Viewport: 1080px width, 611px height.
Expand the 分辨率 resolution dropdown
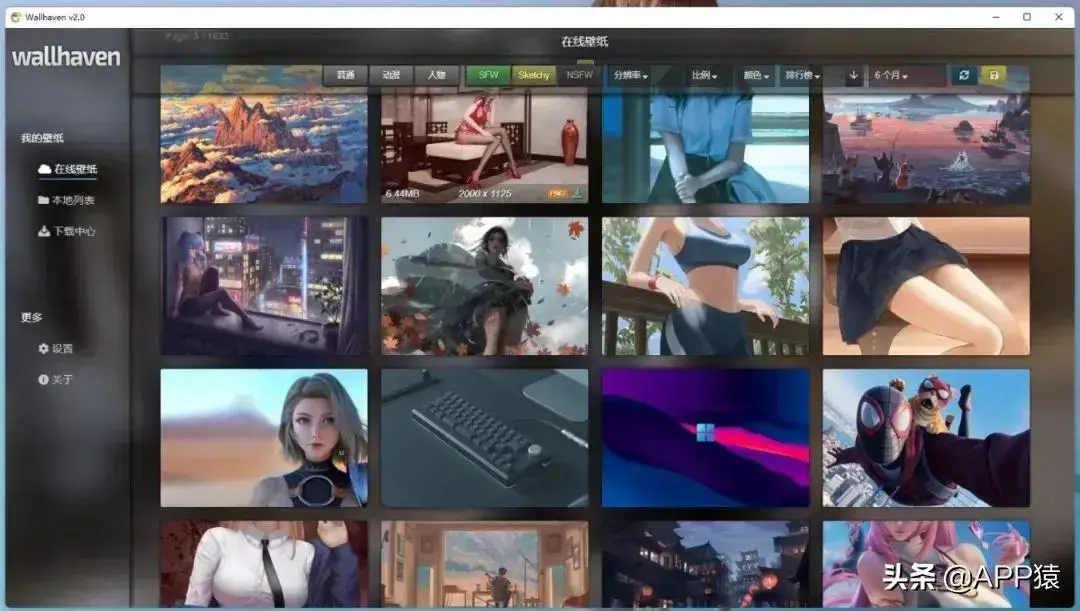click(630, 75)
